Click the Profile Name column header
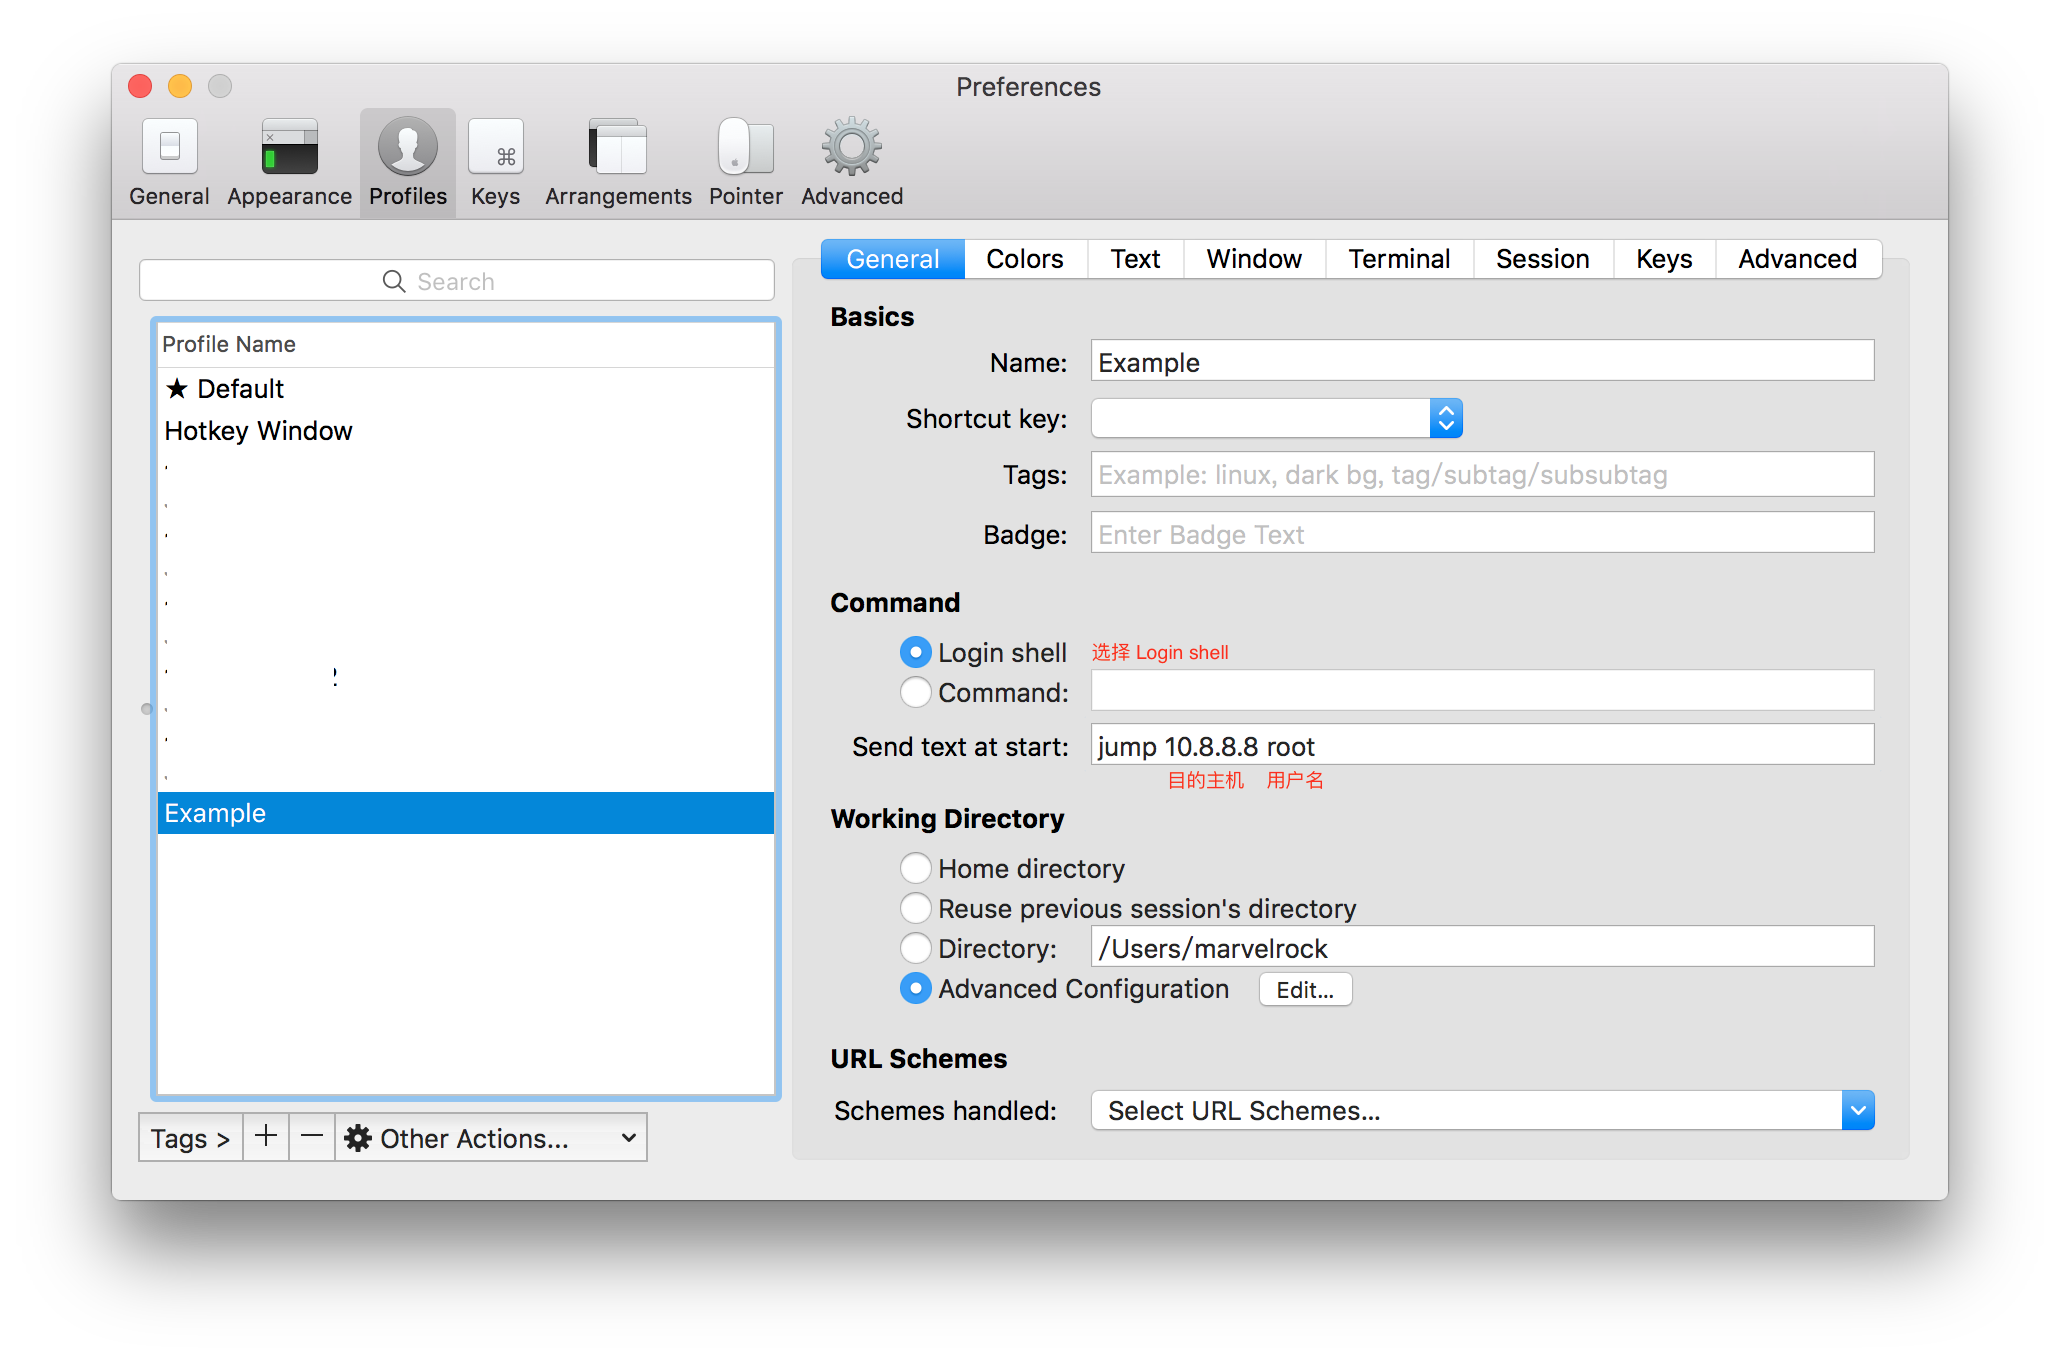 pos(466,344)
